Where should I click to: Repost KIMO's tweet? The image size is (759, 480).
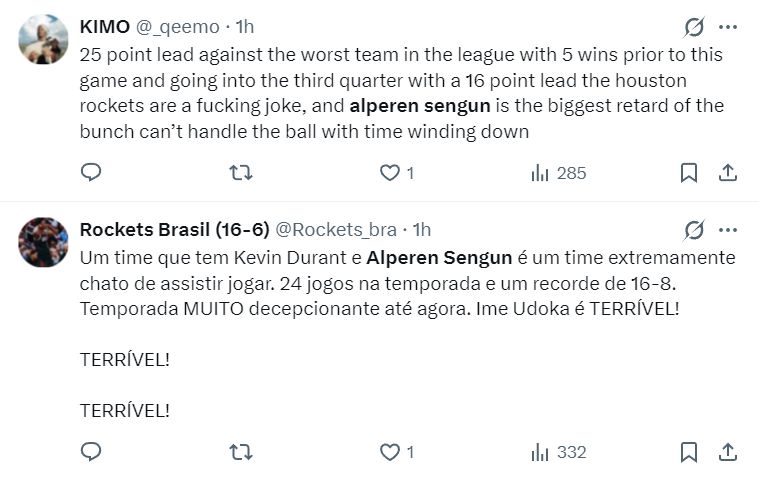(241, 173)
